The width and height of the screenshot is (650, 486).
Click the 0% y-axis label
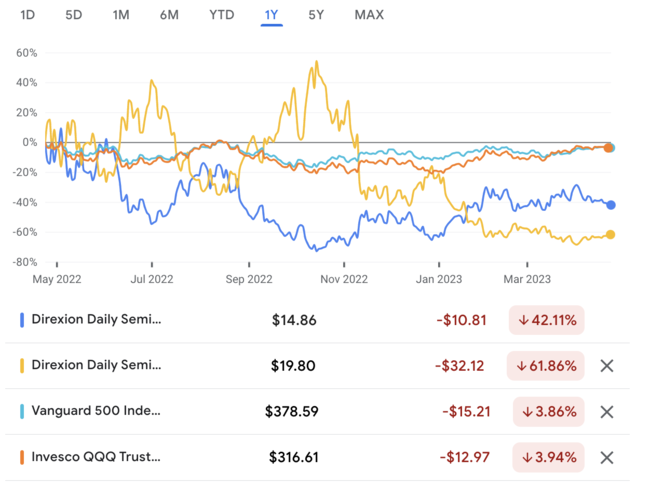(x=30, y=142)
